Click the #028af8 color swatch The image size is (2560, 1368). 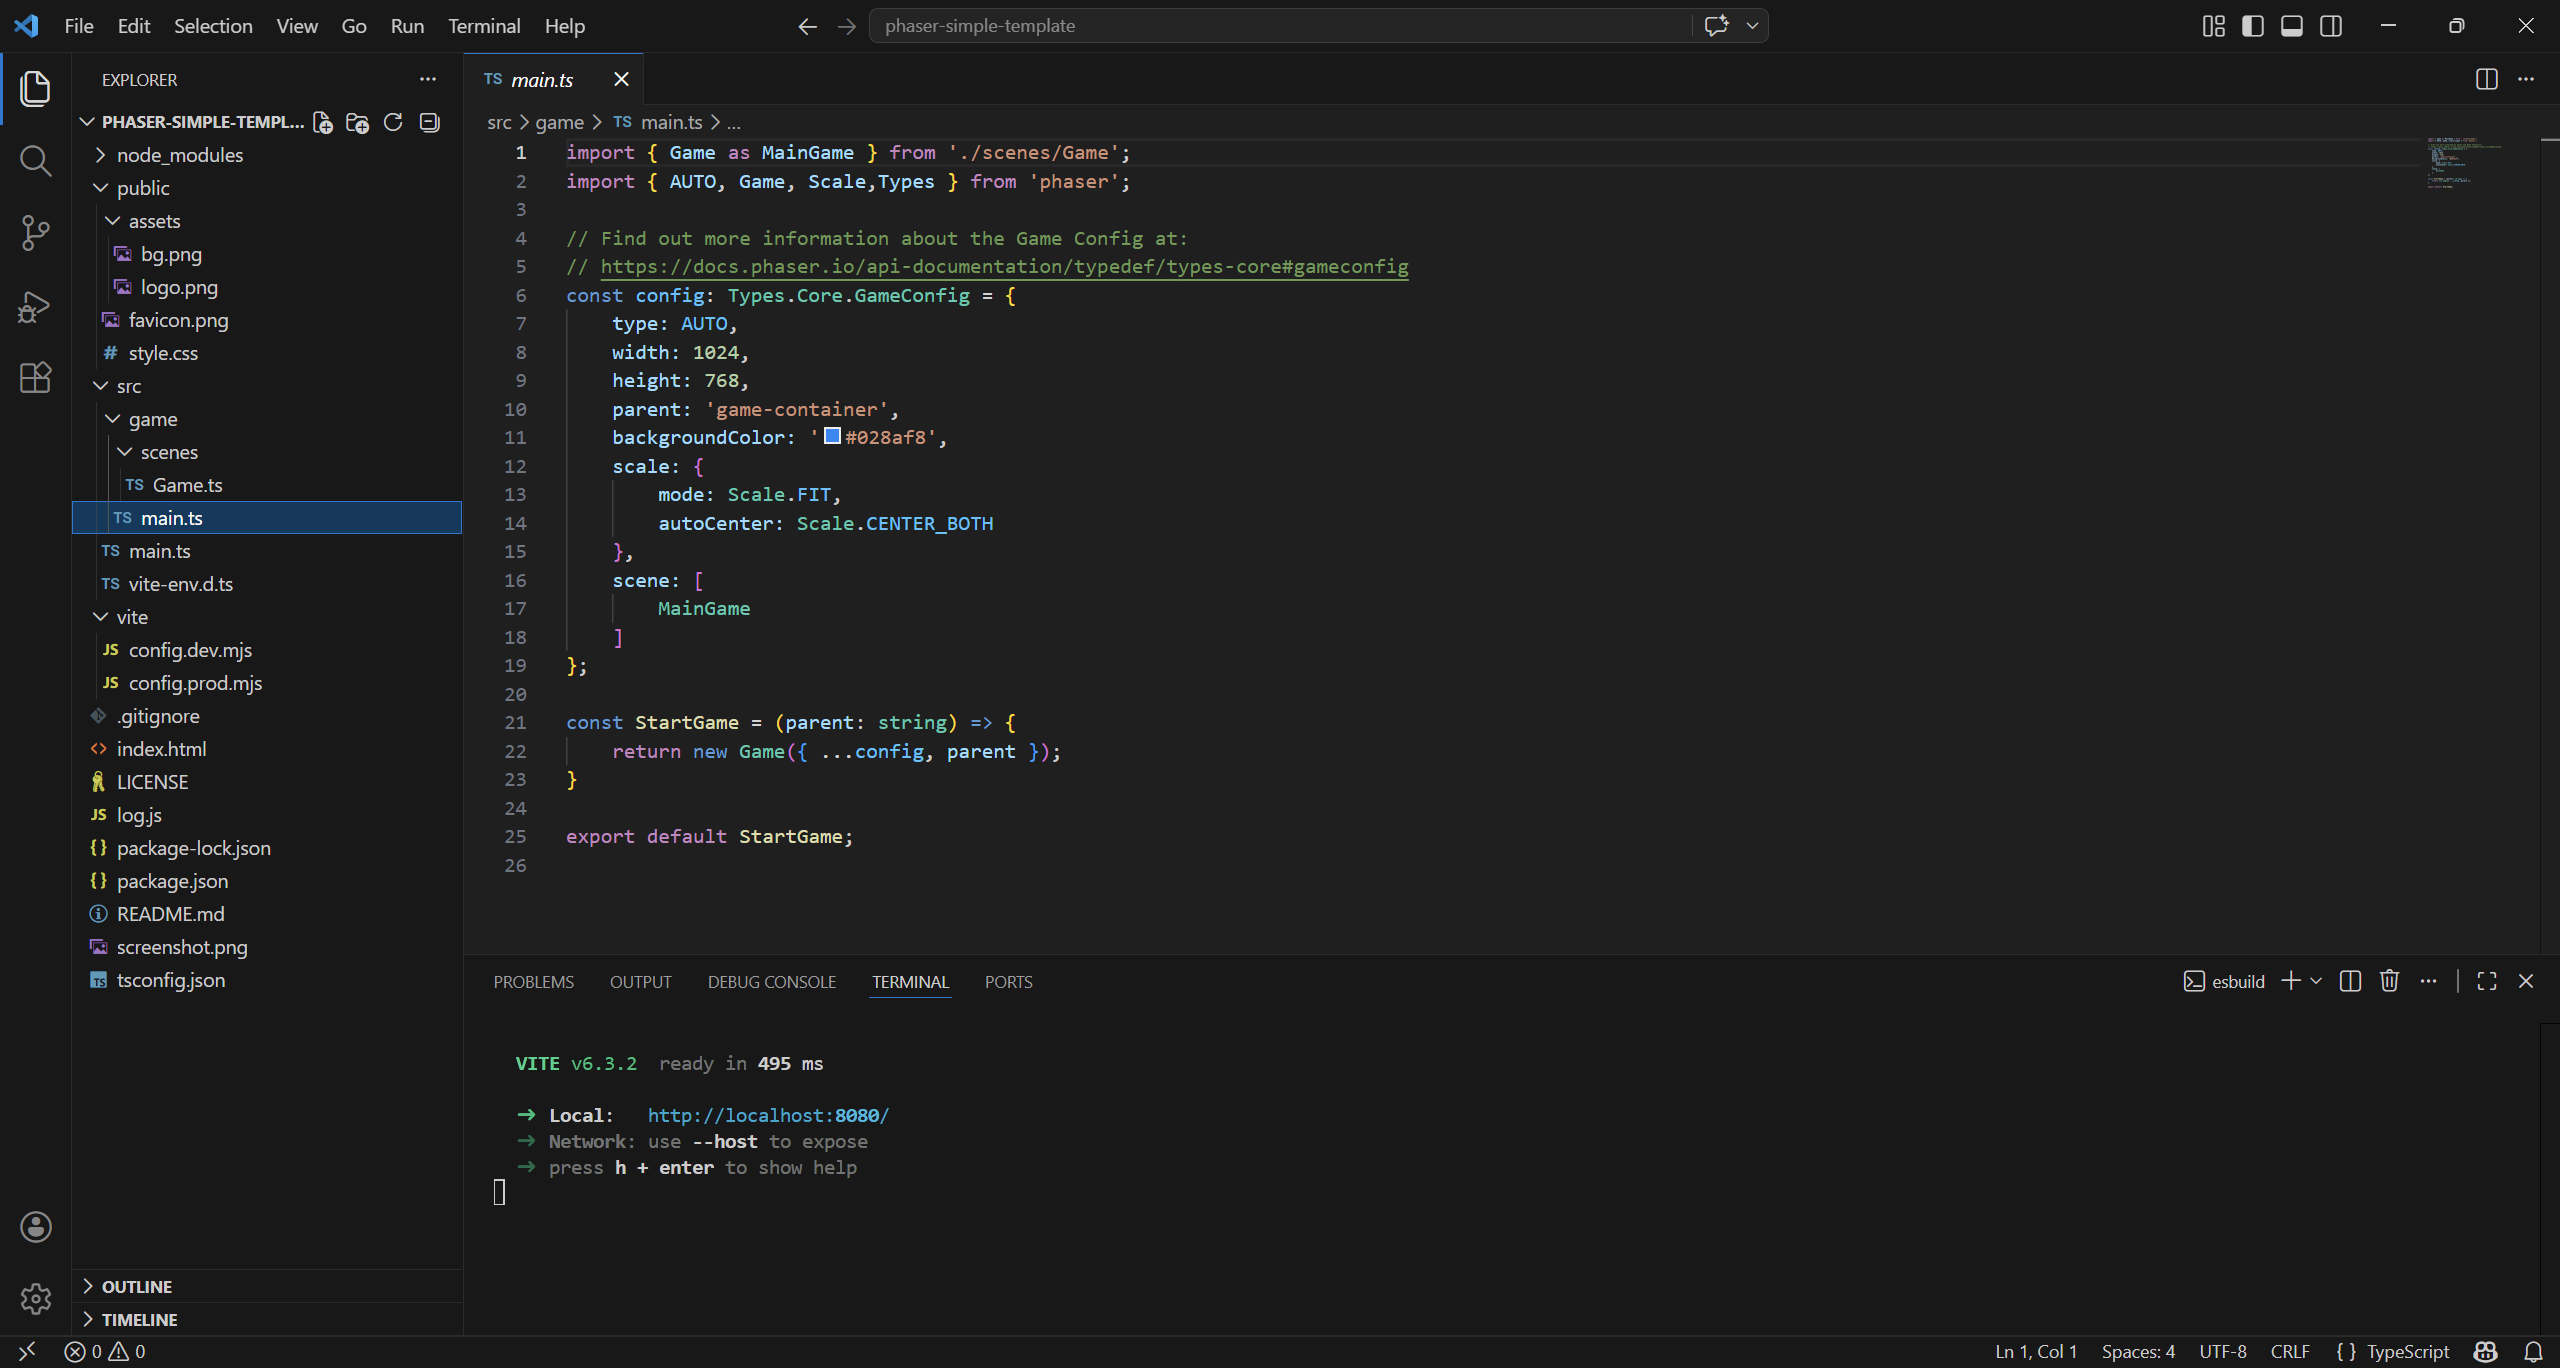831,436
